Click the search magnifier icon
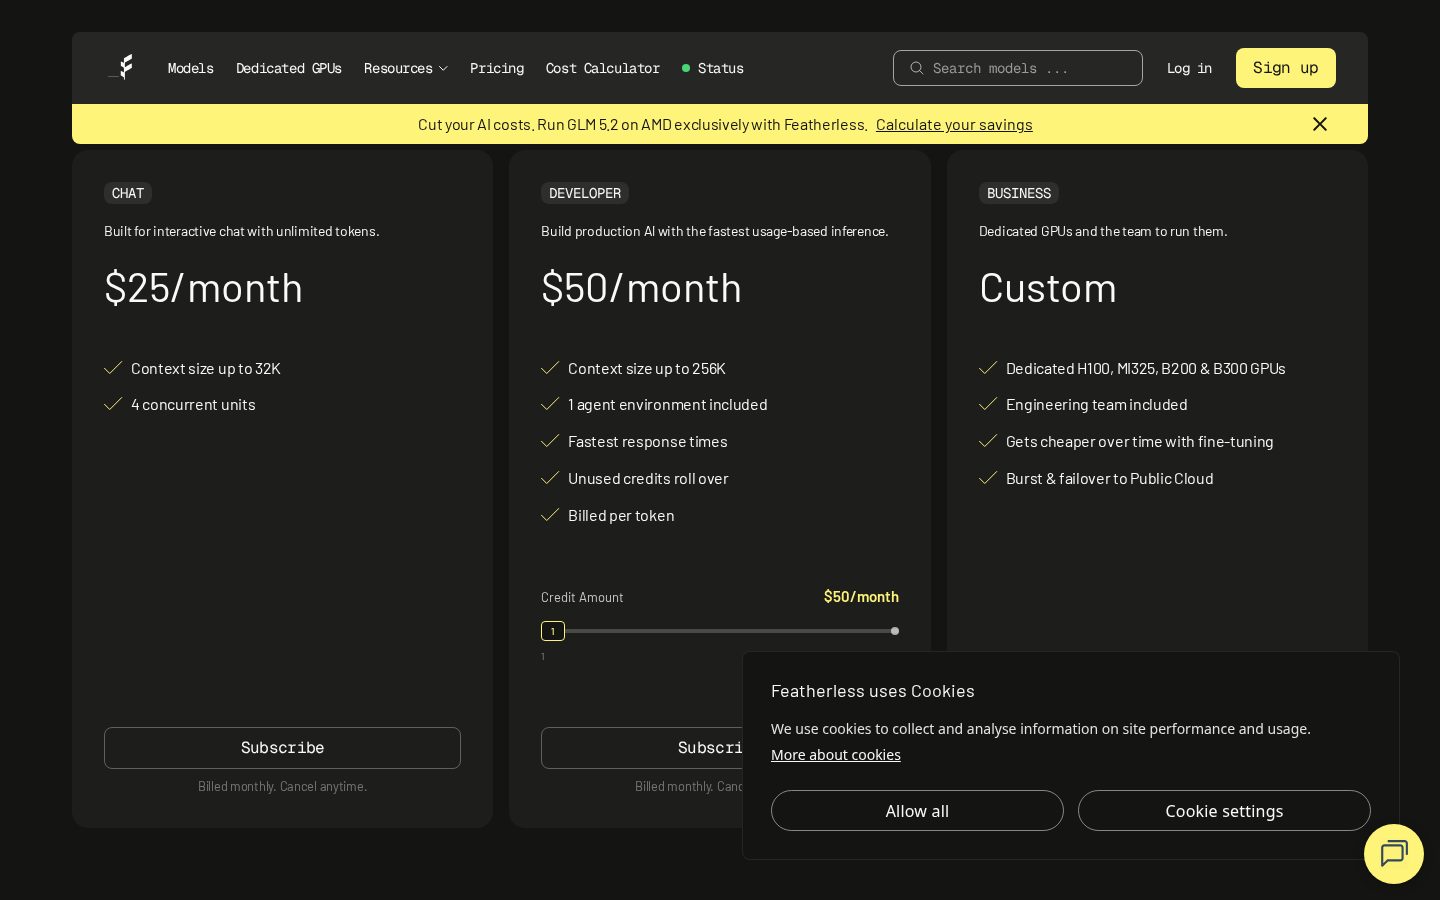1440x900 pixels. [x=916, y=68]
